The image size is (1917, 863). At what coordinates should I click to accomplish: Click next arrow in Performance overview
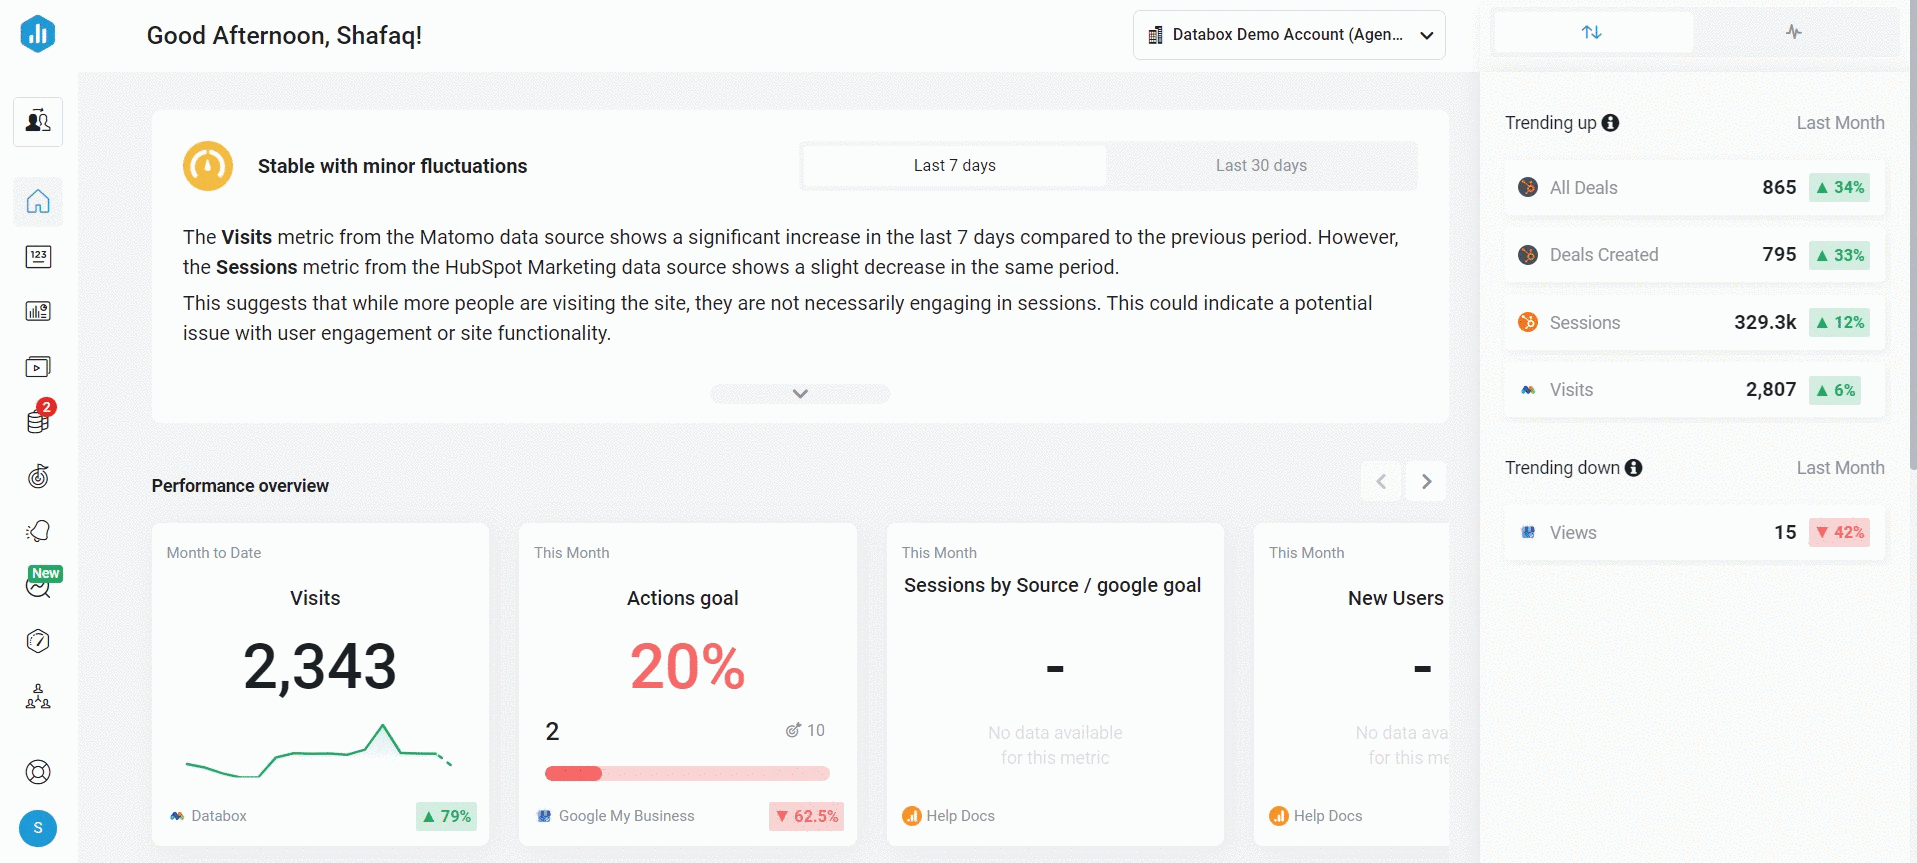click(x=1426, y=482)
